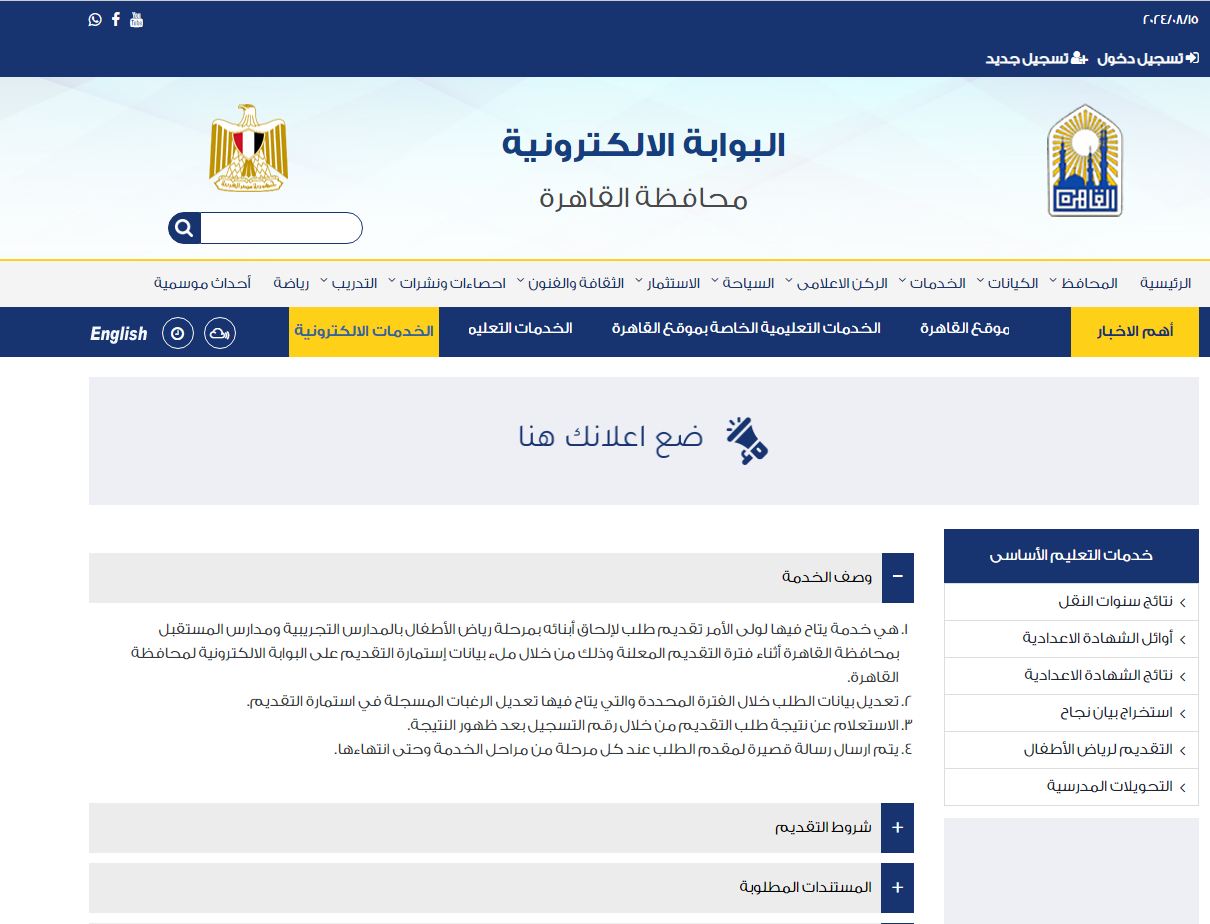
Task: Open the Facebook page icon
Action: [x=116, y=19]
